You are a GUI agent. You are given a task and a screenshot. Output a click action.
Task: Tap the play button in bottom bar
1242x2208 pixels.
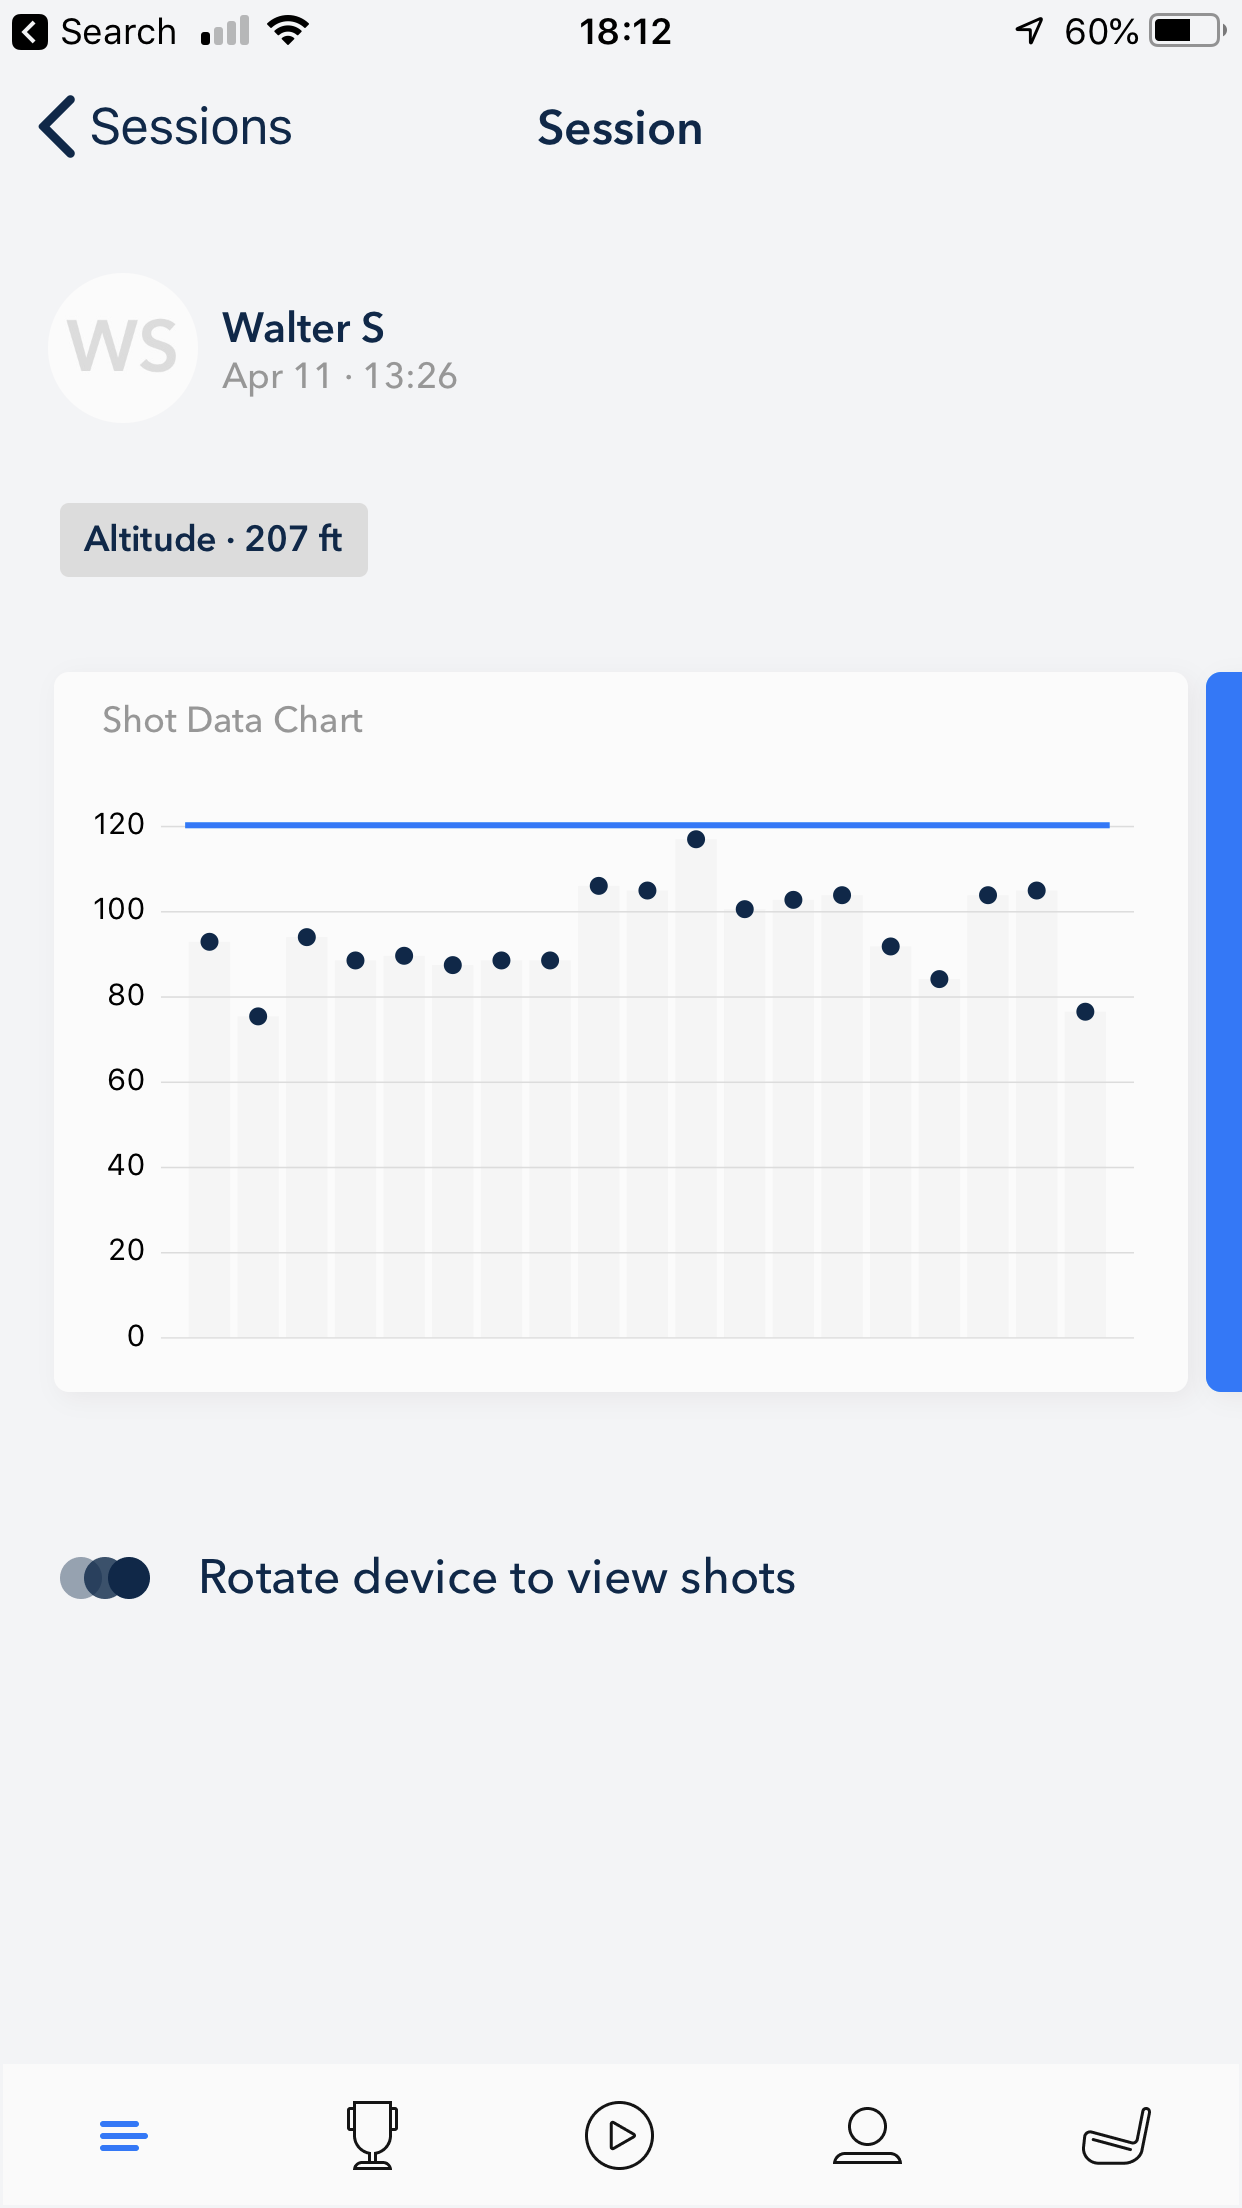point(619,2135)
